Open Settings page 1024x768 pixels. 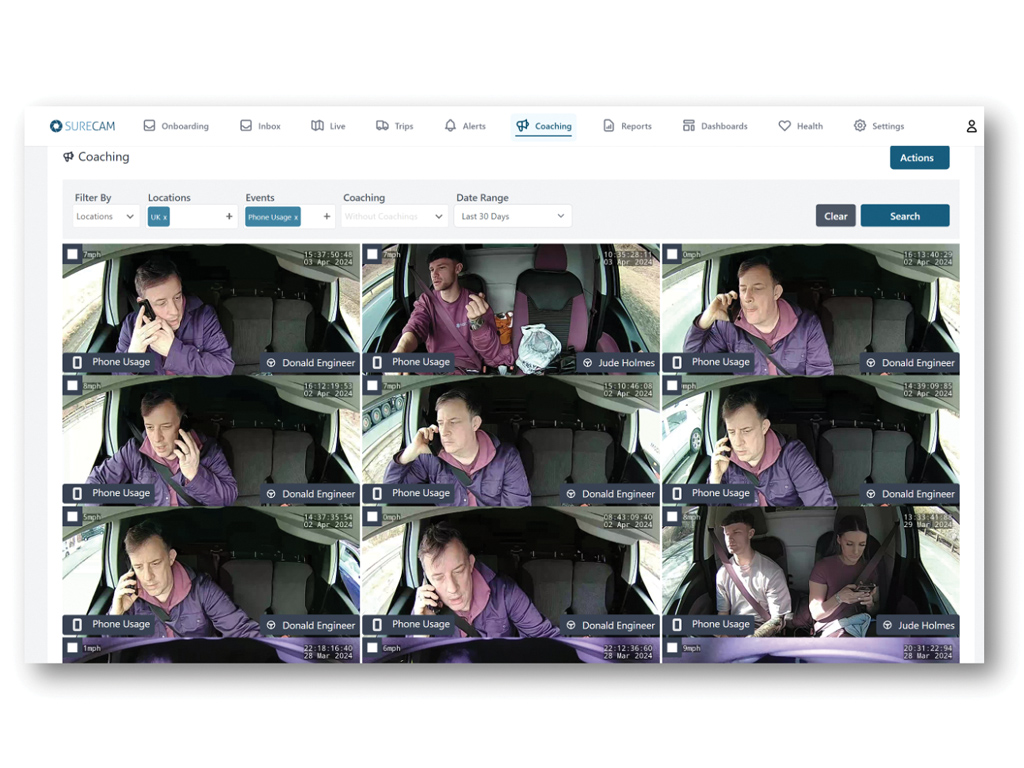pos(880,126)
